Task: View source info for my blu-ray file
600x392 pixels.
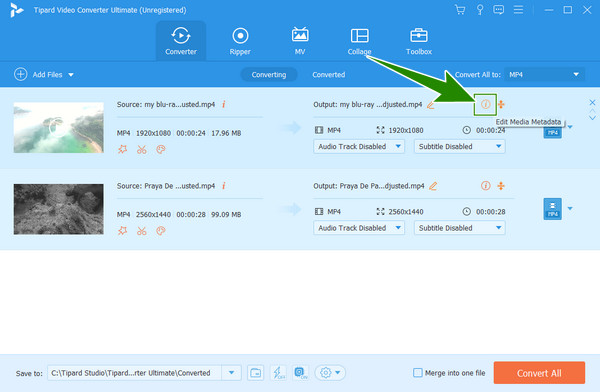Action: point(223,104)
